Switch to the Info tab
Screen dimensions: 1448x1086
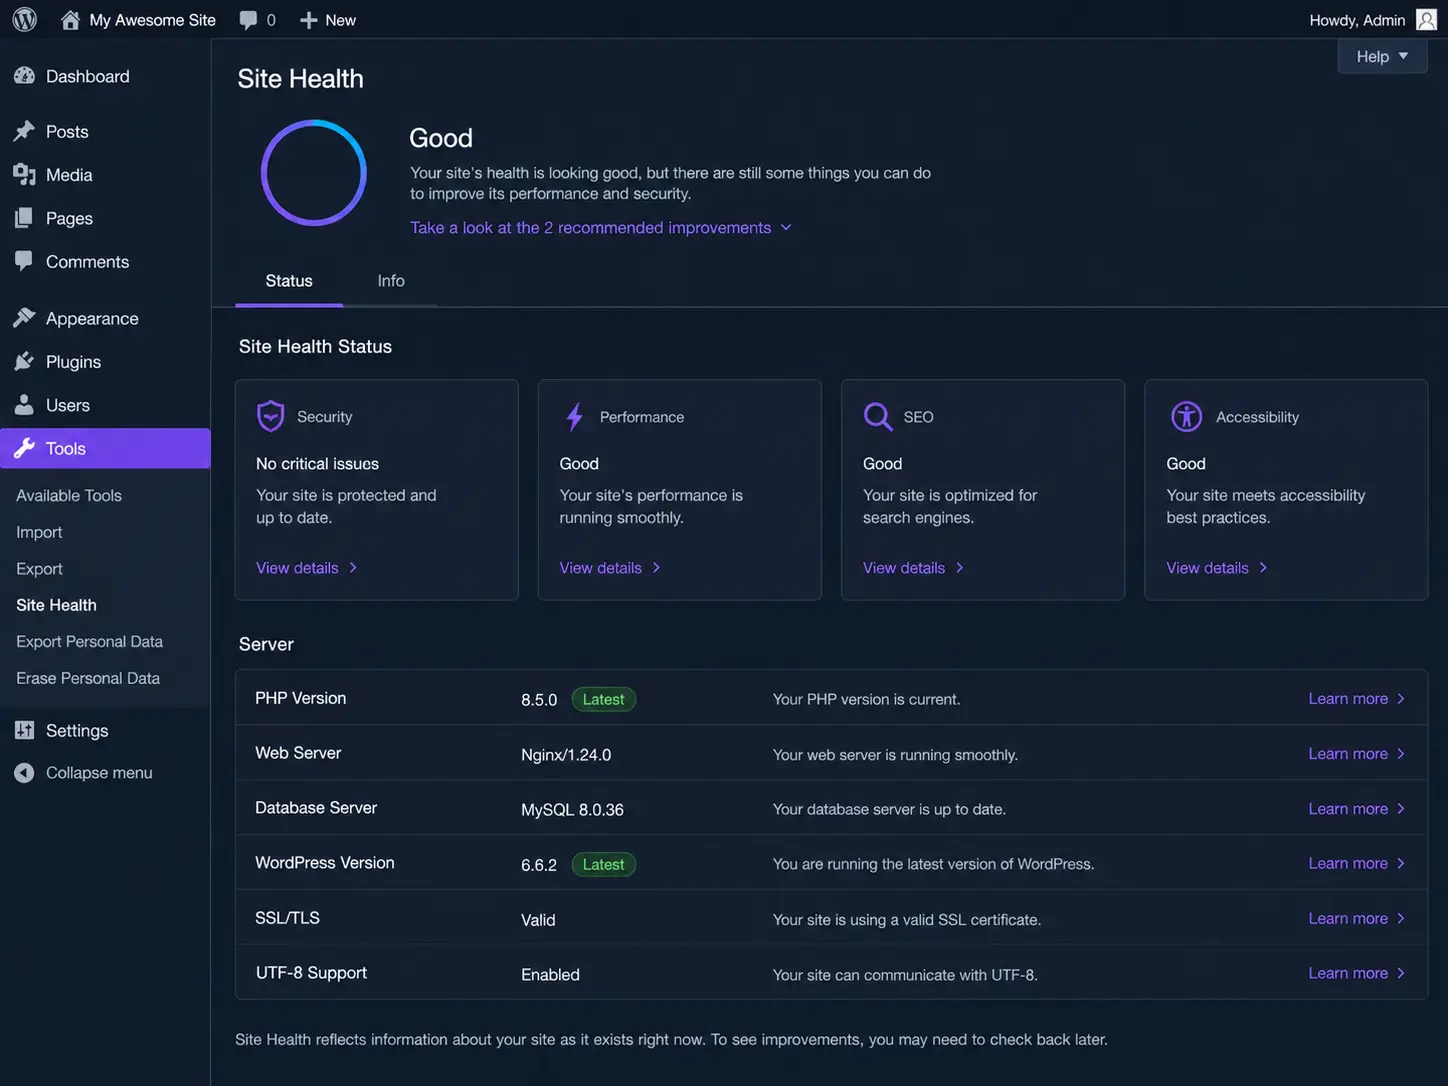click(x=391, y=281)
